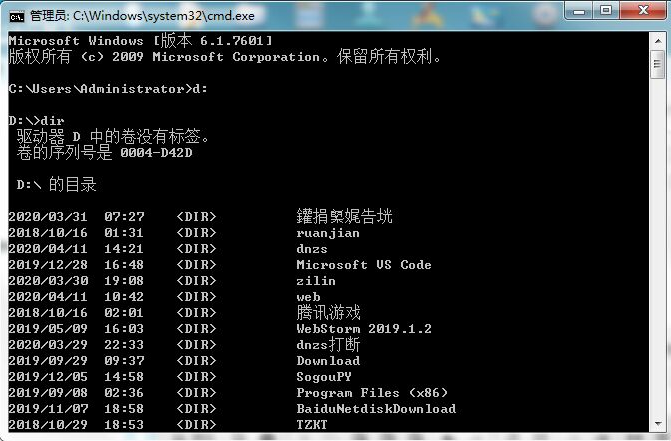
Task: Click the ruanjian directory entry
Action: 328,233
